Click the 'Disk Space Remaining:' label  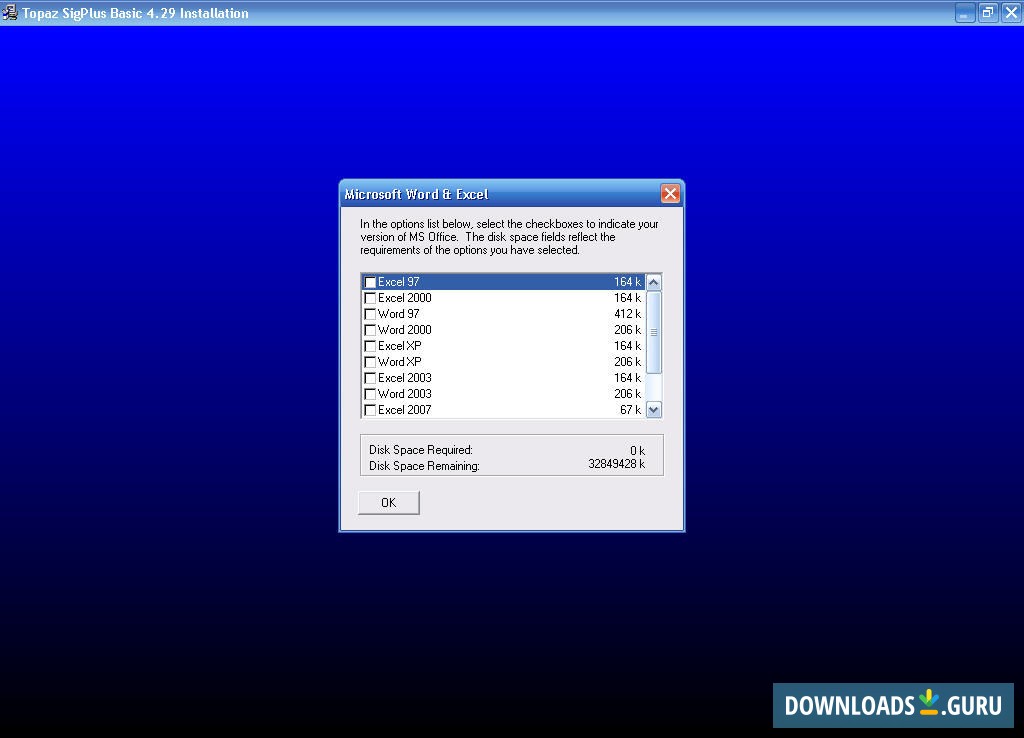(x=424, y=466)
